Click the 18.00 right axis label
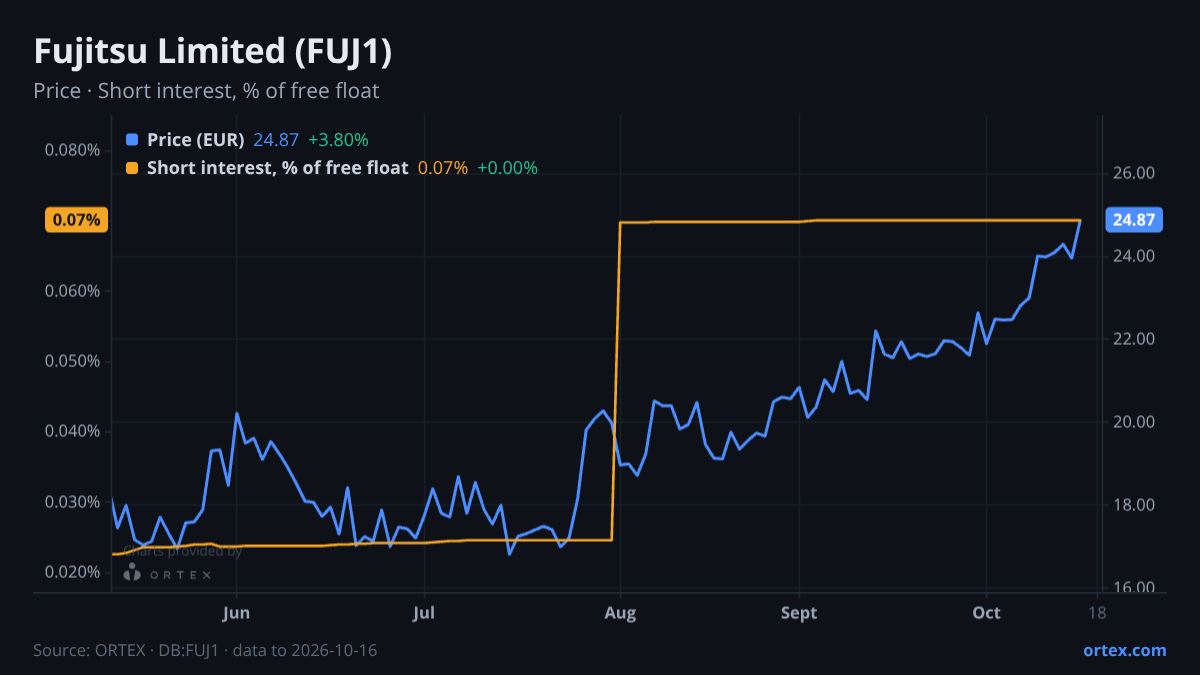The image size is (1200, 675). [x=1133, y=505]
